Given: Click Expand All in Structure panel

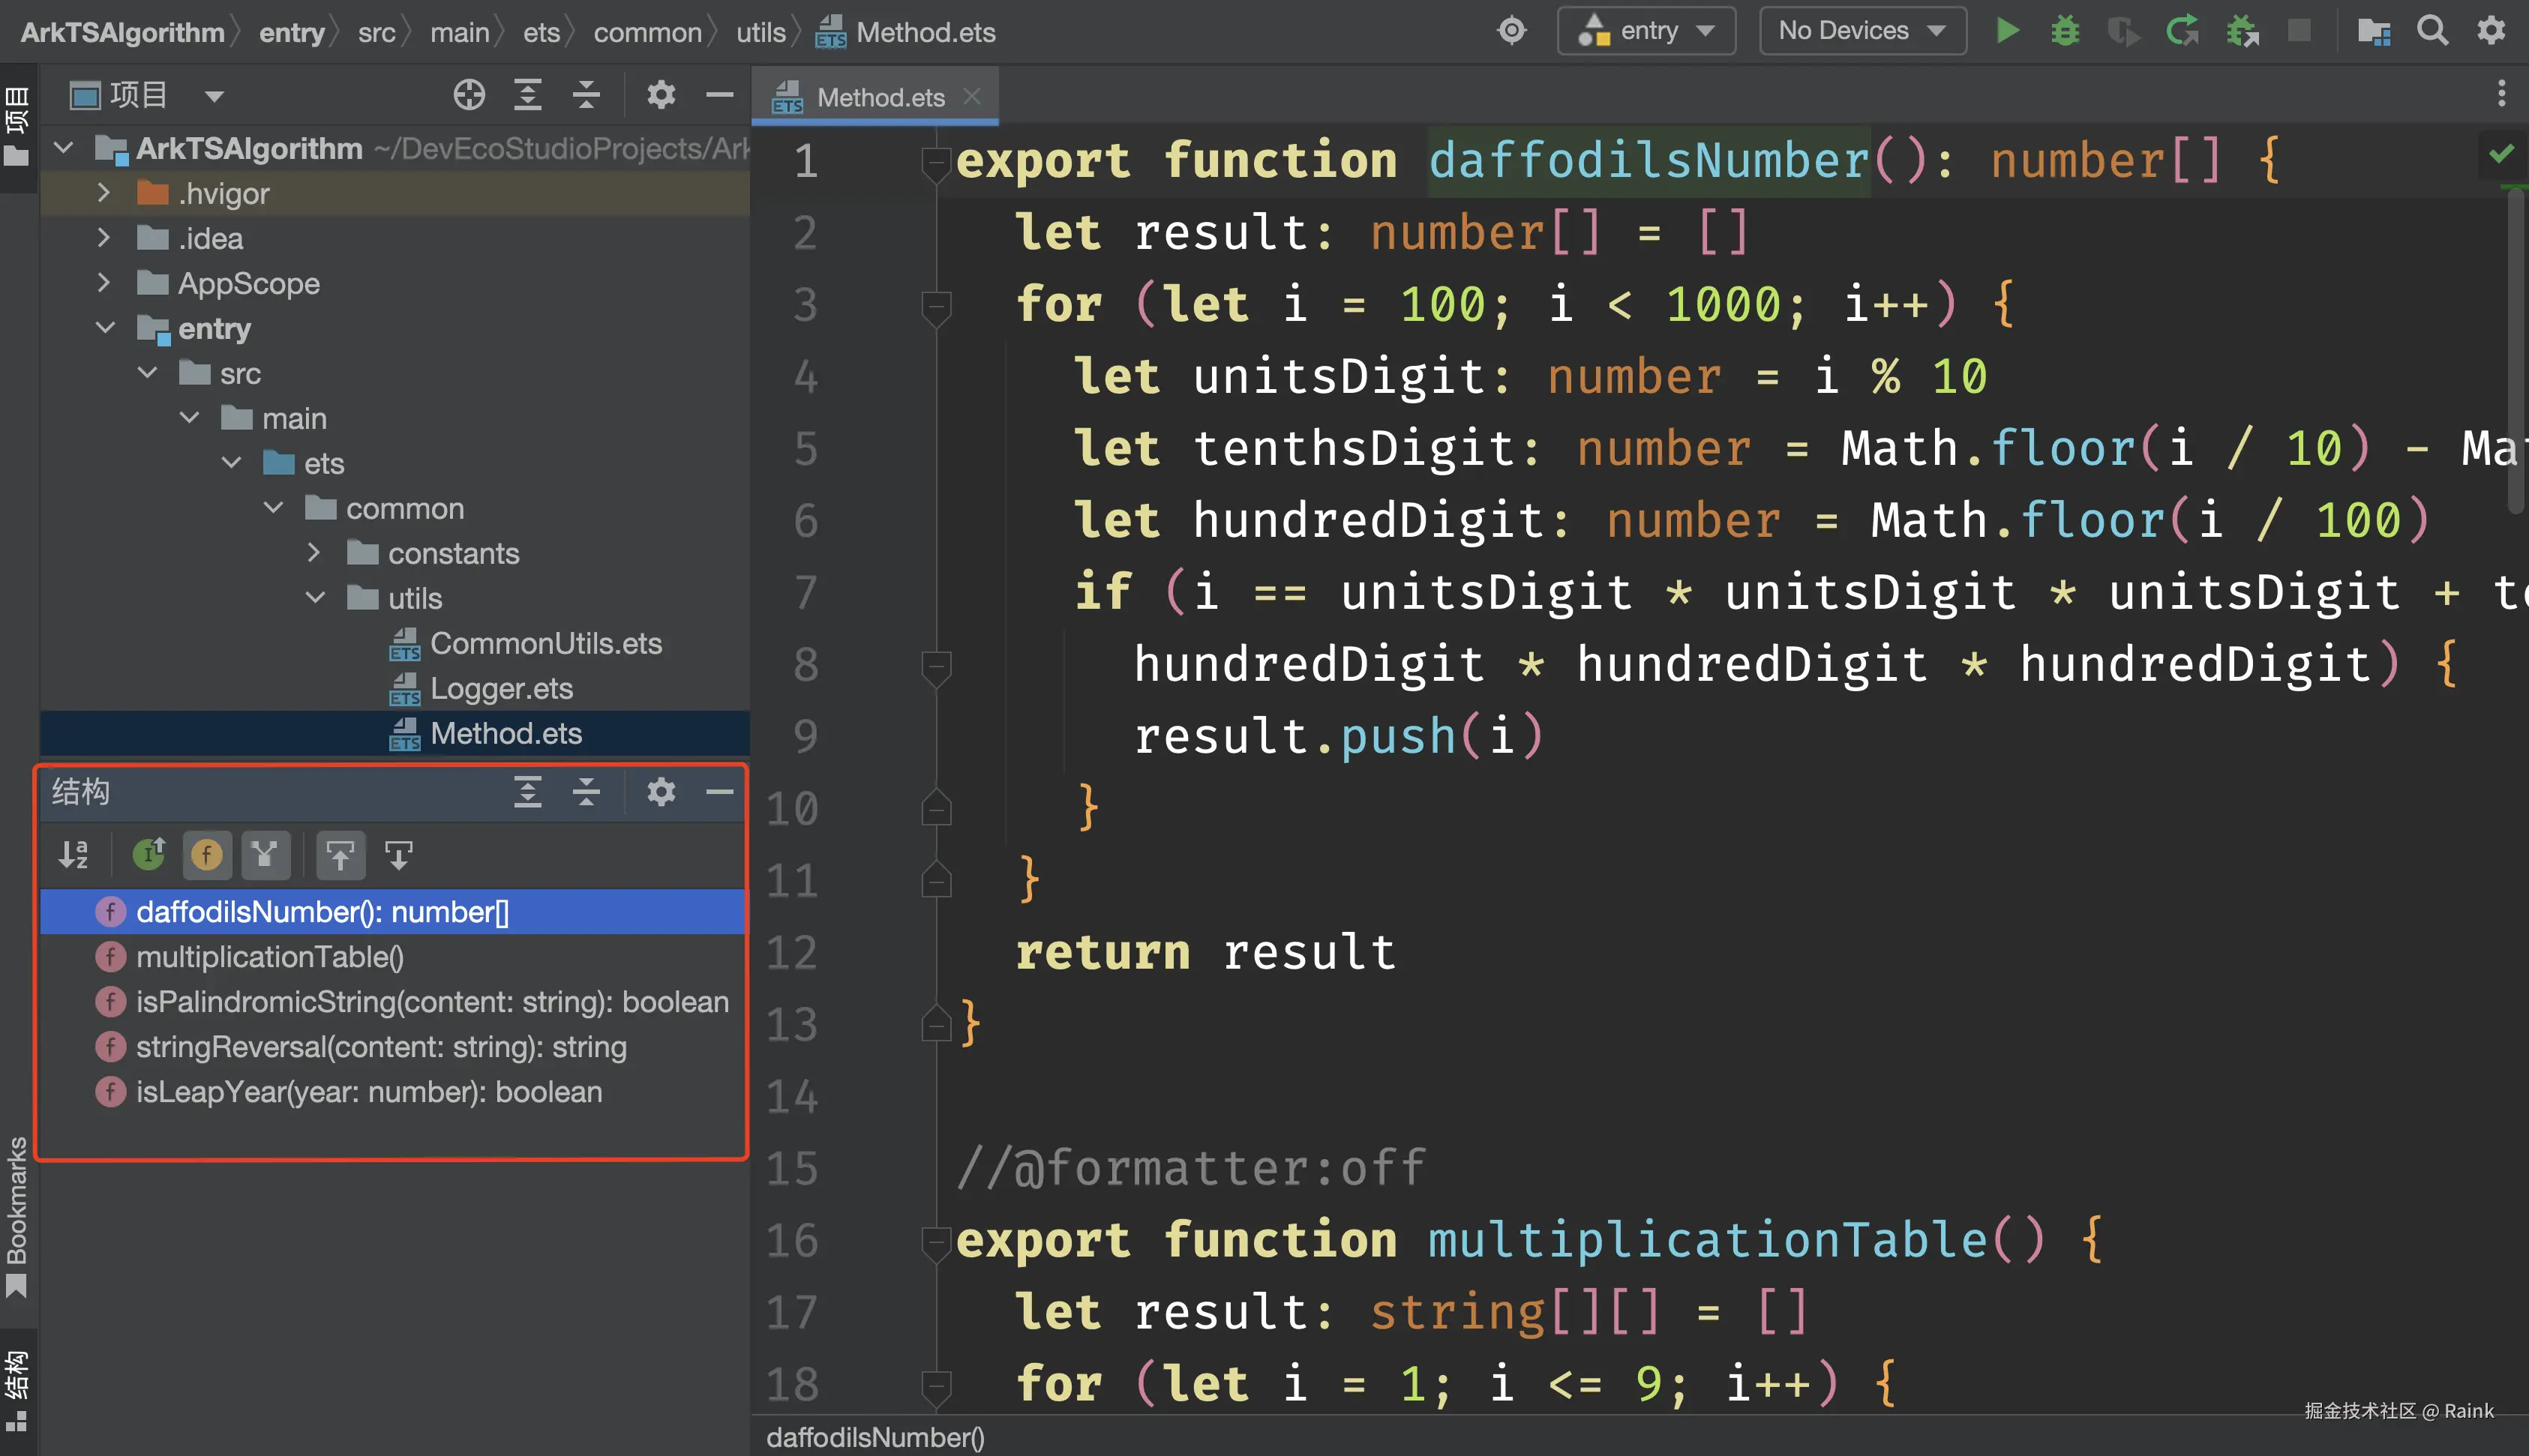Looking at the screenshot, I should 527,792.
